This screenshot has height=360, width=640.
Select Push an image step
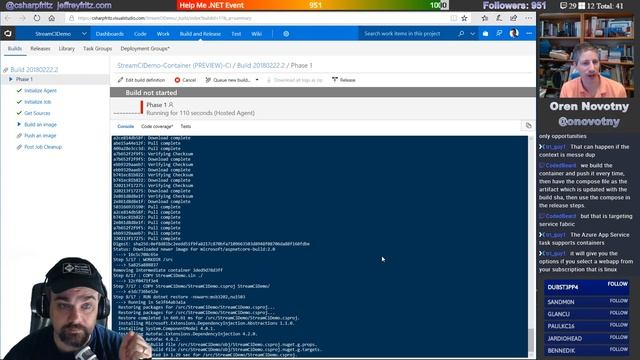coord(40,136)
